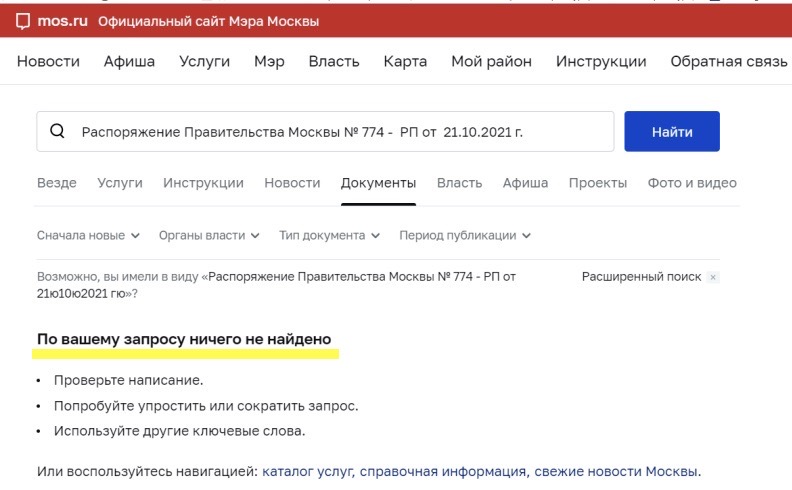Switch to the Фото и видео tab

(692, 183)
